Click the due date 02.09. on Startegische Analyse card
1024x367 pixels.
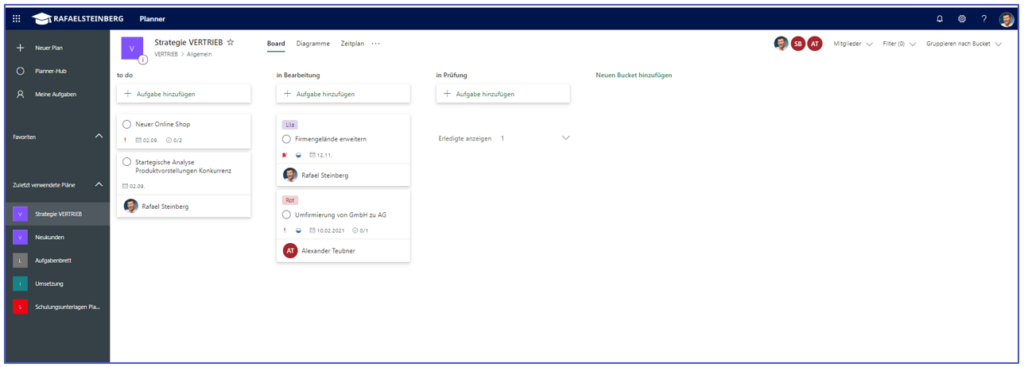(x=133, y=186)
